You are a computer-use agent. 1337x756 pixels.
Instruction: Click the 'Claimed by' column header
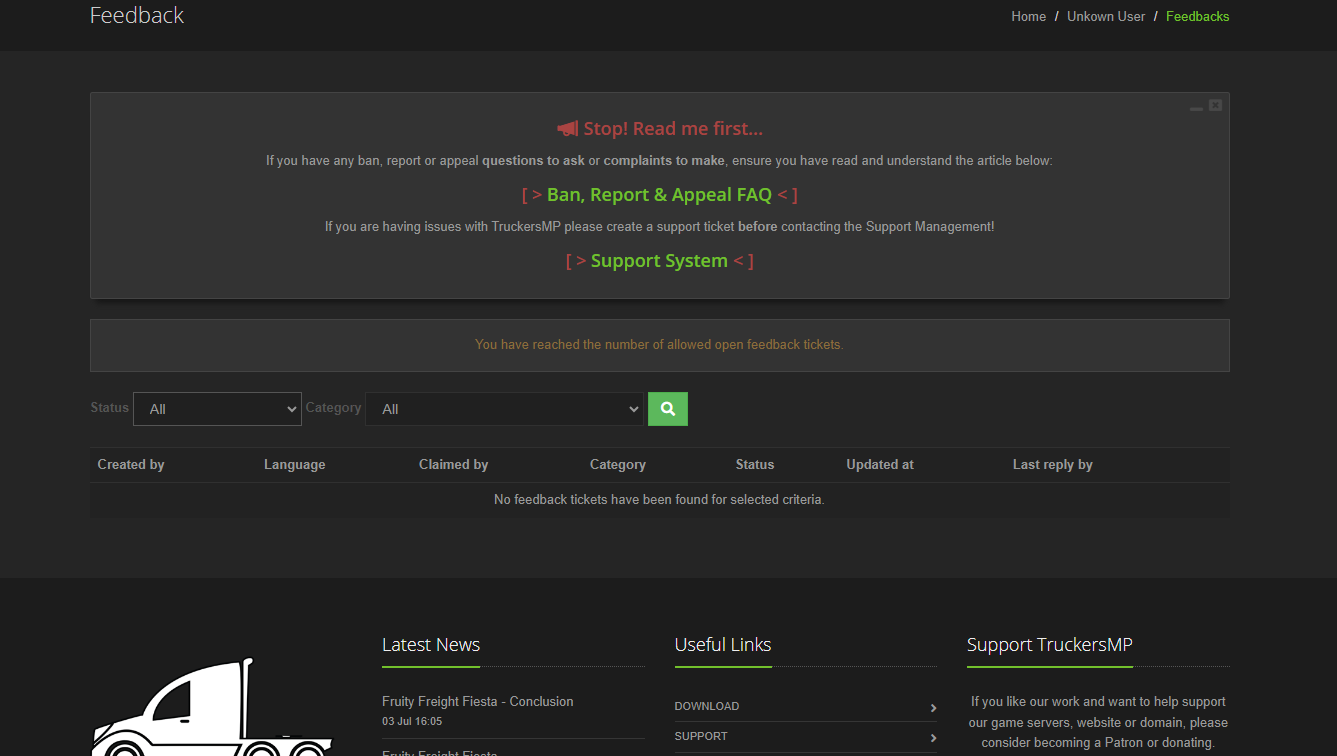point(453,465)
